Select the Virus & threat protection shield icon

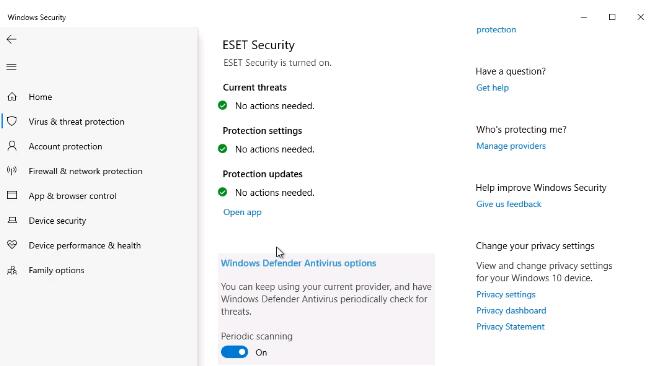[x=12, y=121]
